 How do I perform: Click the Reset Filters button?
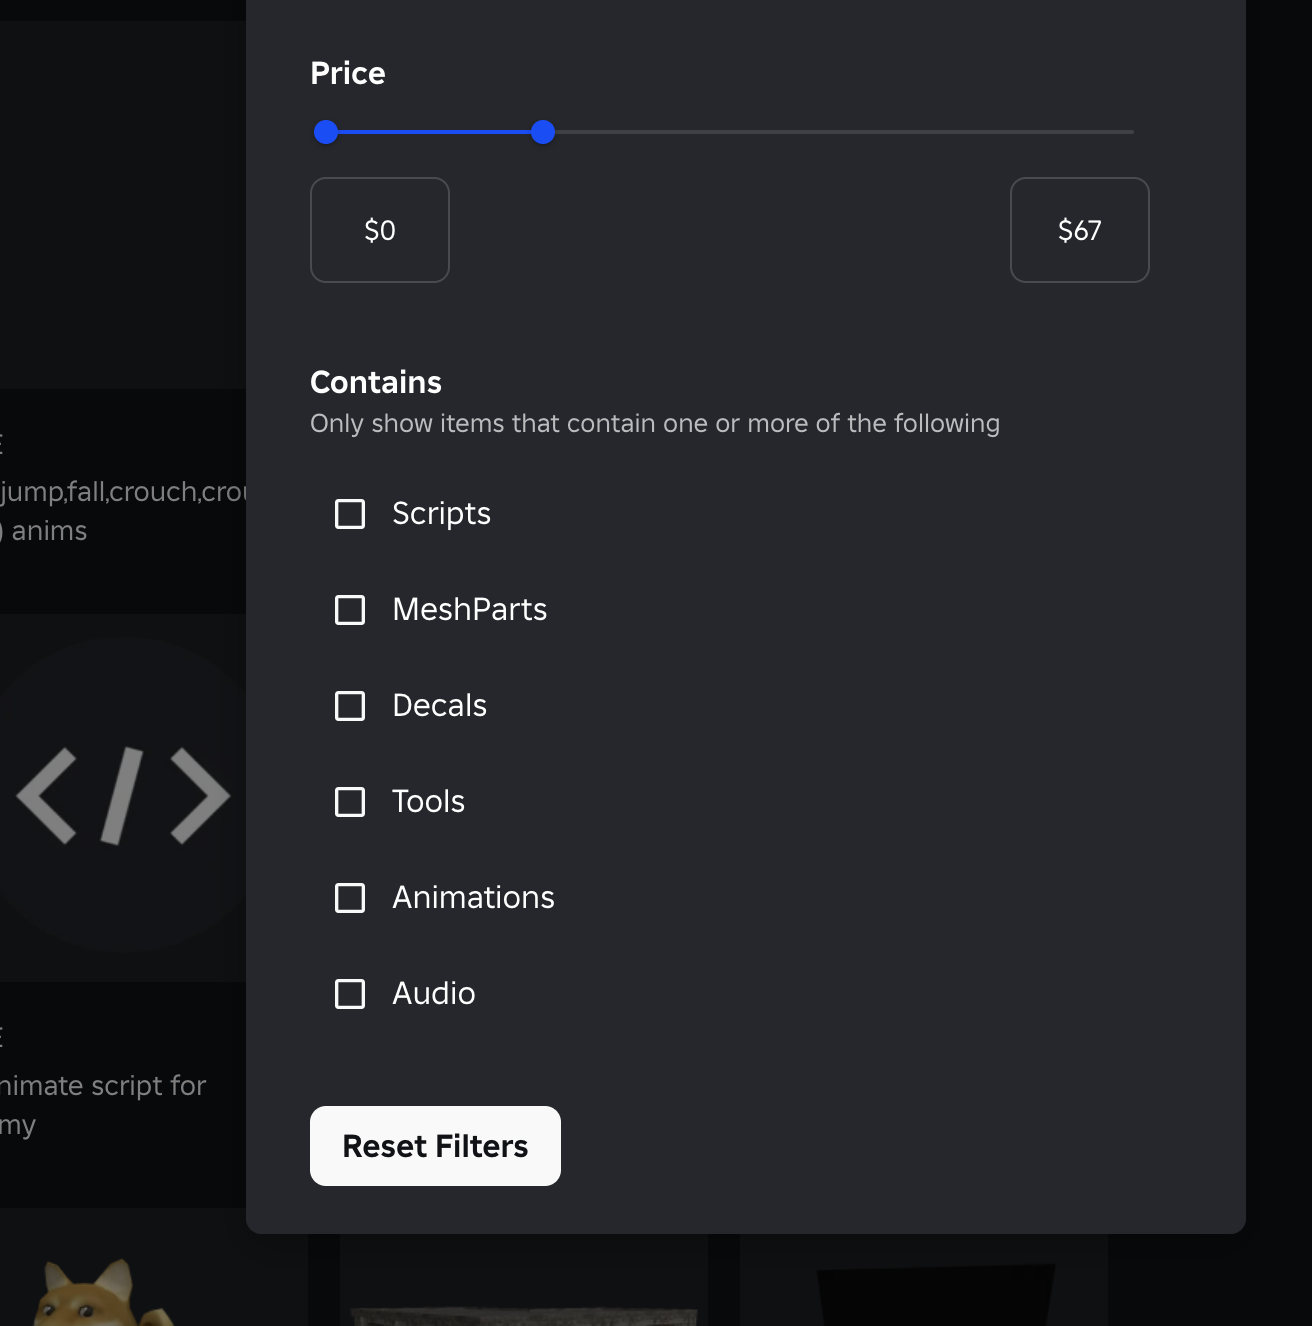435,1146
